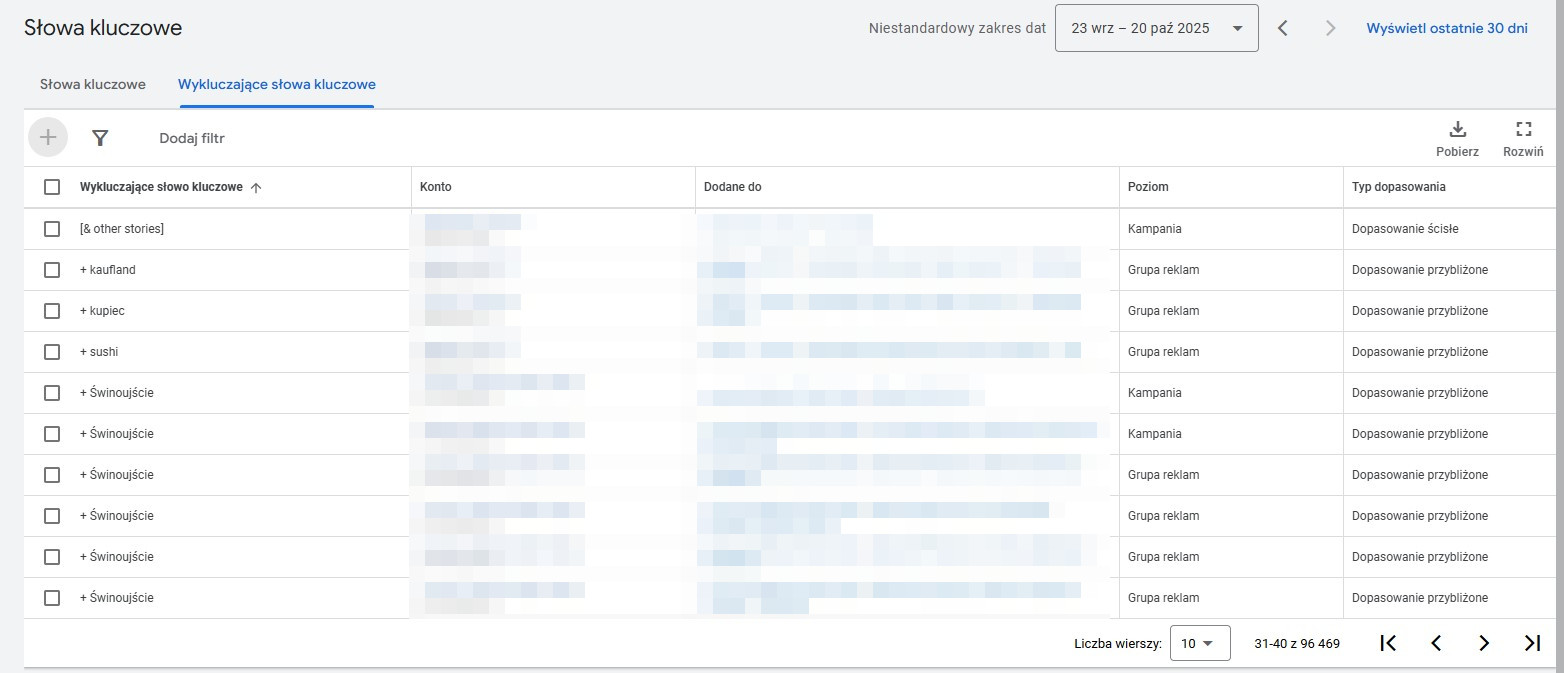Select all rows with header checkbox
The image size is (1564, 673).
pyautogui.click(x=52, y=187)
